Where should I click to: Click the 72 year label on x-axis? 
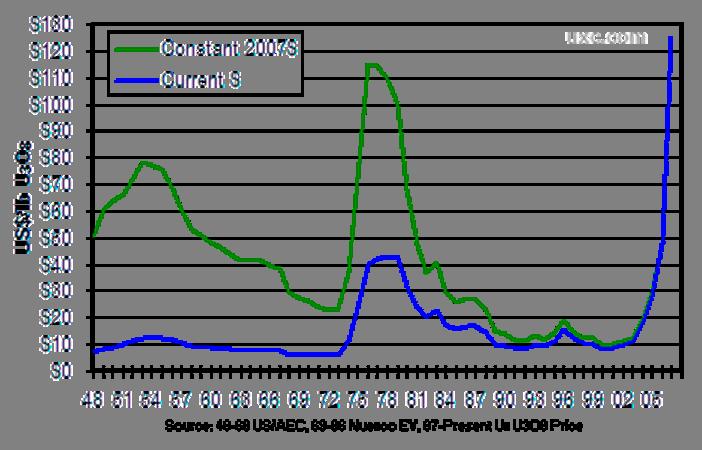pos(328,400)
